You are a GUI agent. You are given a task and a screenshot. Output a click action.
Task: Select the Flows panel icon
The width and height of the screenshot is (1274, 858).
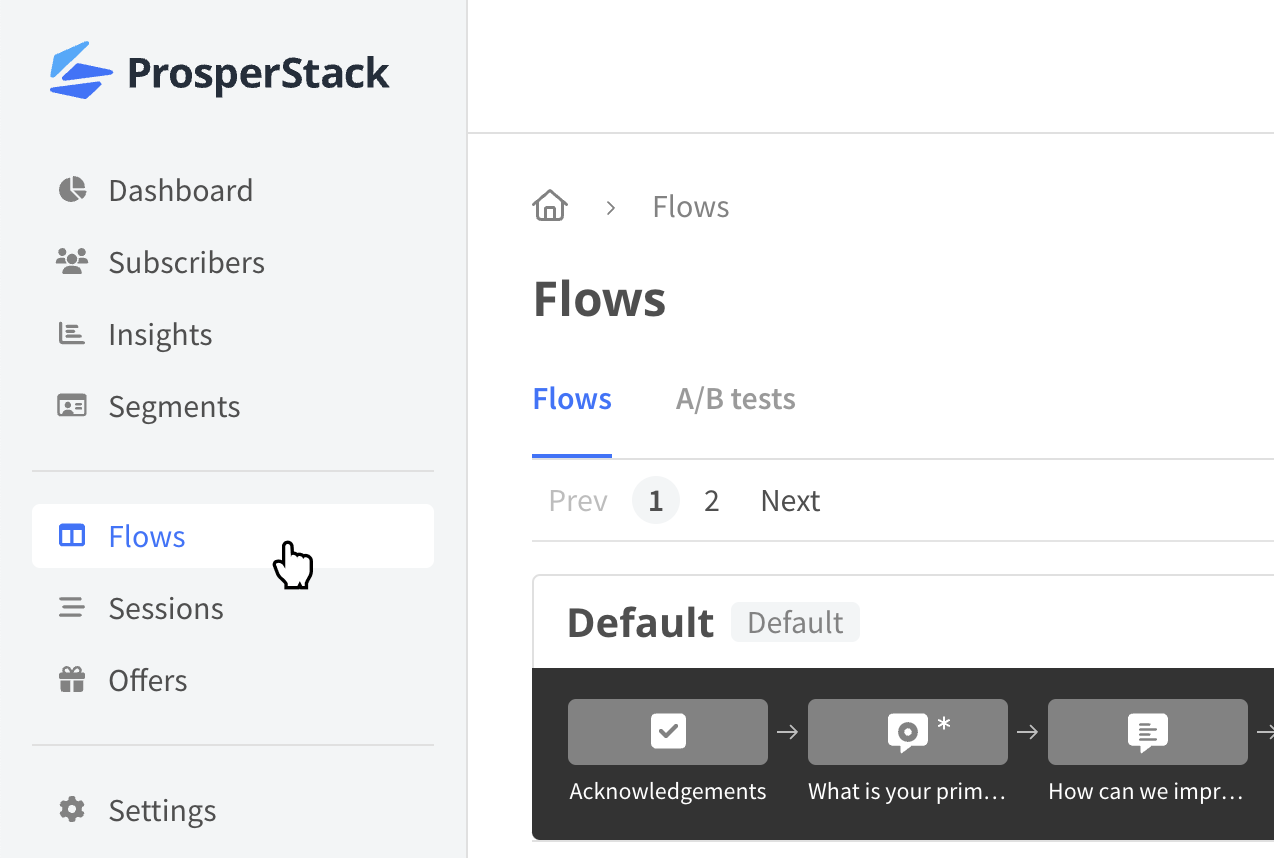71,536
